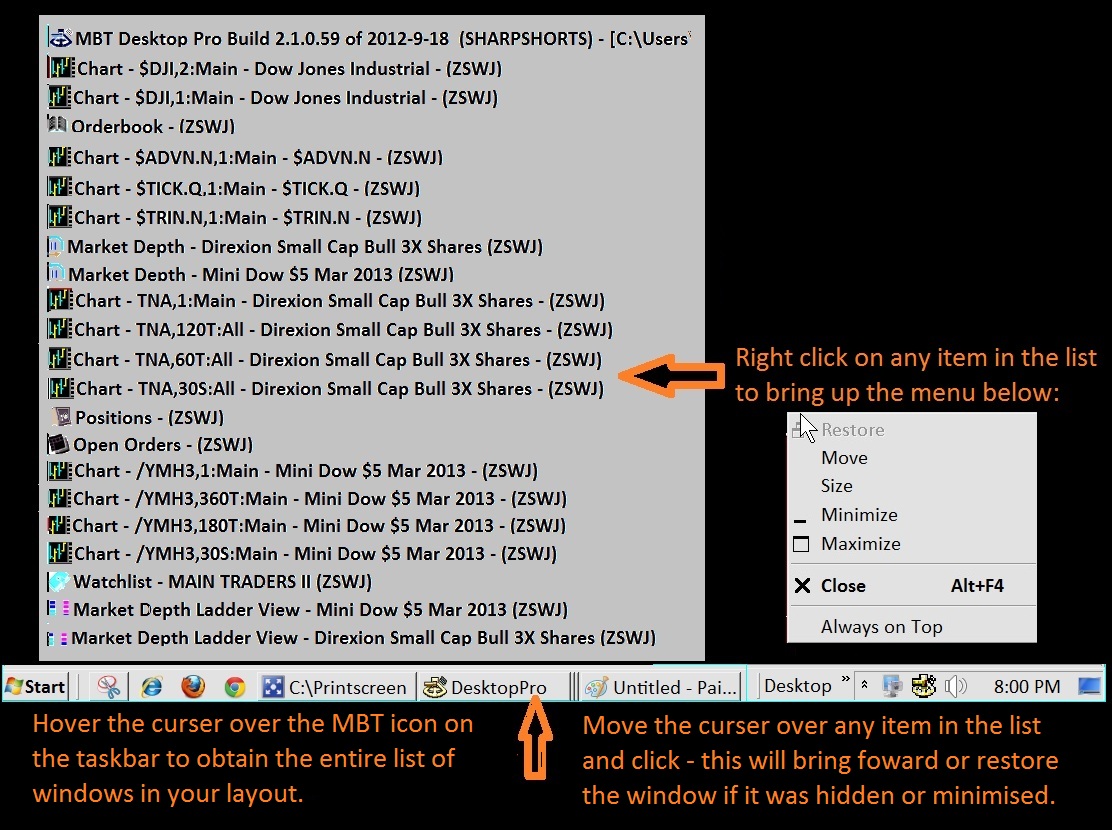1112x830 pixels.
Task: Click the Desktop toolbar label
Action: pos(797,686)
